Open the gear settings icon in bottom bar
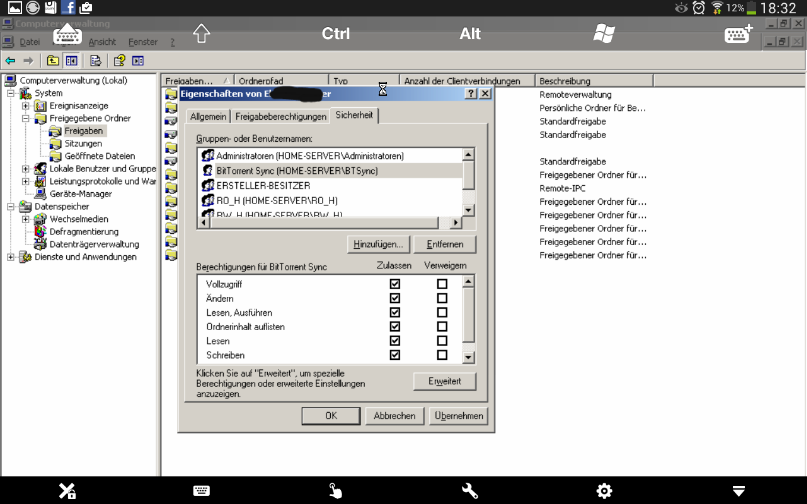The height and width of the screenshot is (504, 807). pos(604,491)
